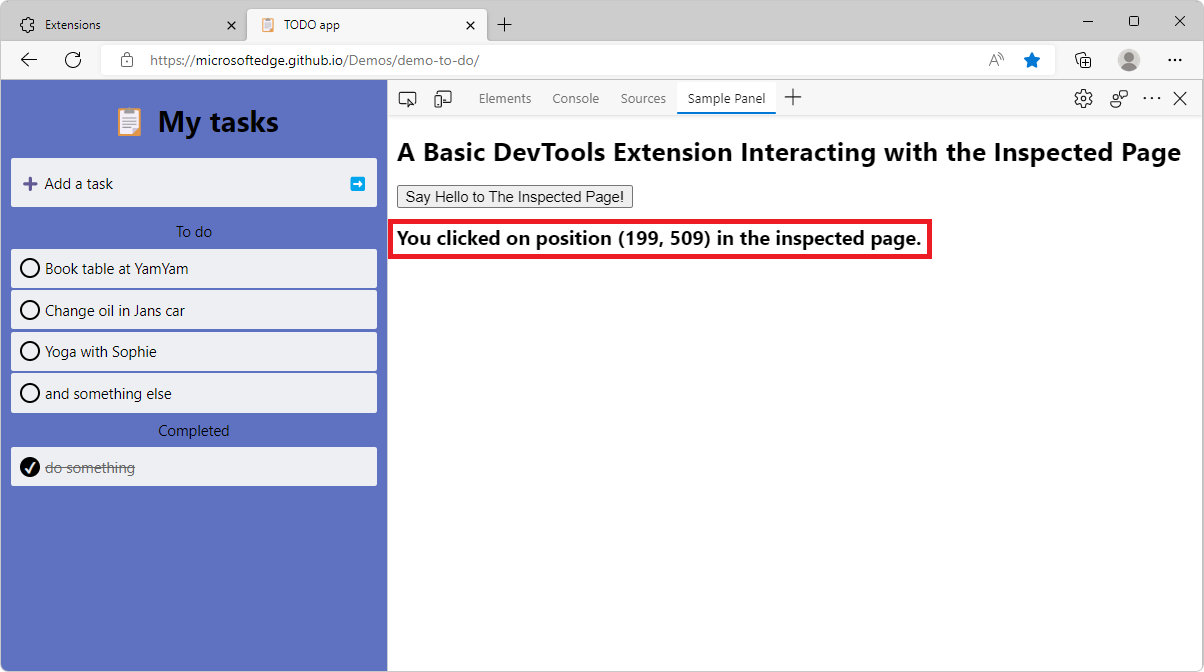Switch to the Sources tab

[643, 98]
